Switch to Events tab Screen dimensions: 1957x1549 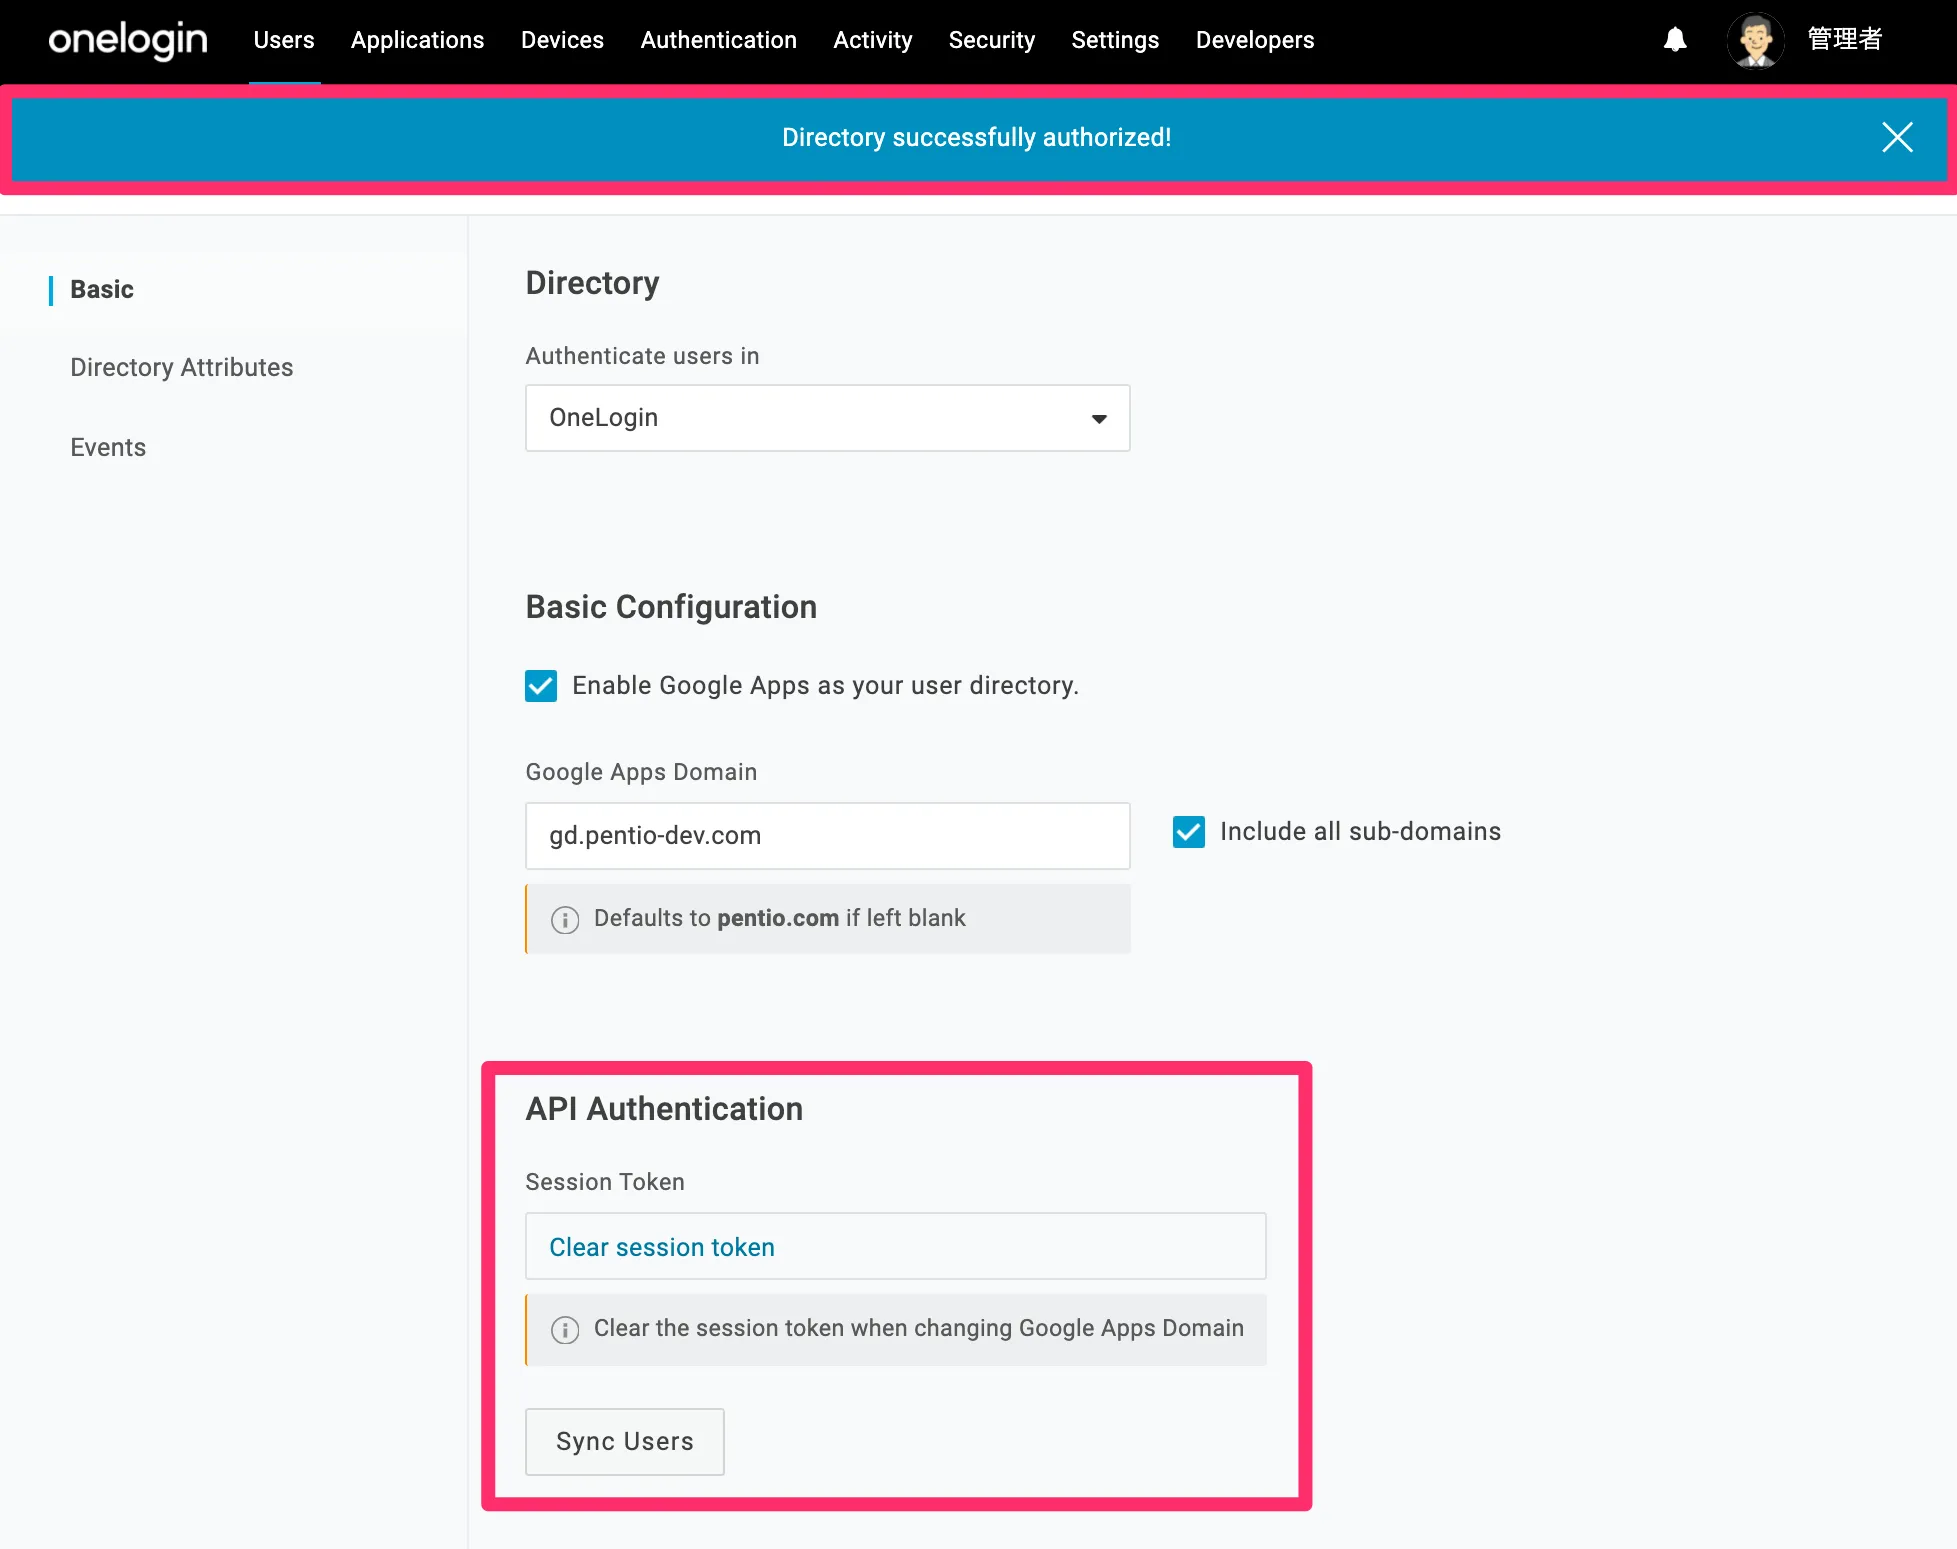pos(108,447)
